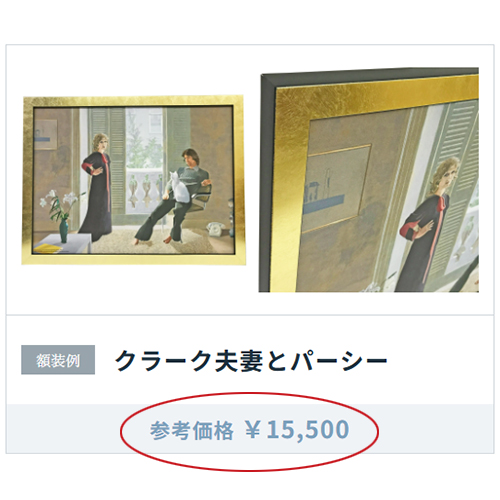Click the gold frame border of the left painting

click(133, 101)
